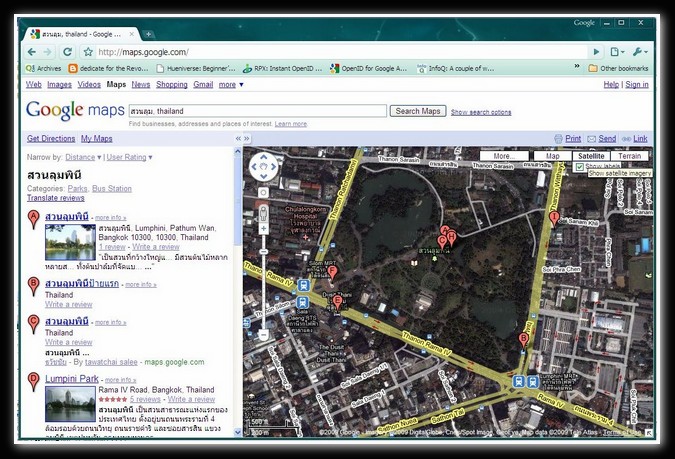Click the Street View pegman icon
675x459 pixels.
pyautogui.click(x=263, y=213)
